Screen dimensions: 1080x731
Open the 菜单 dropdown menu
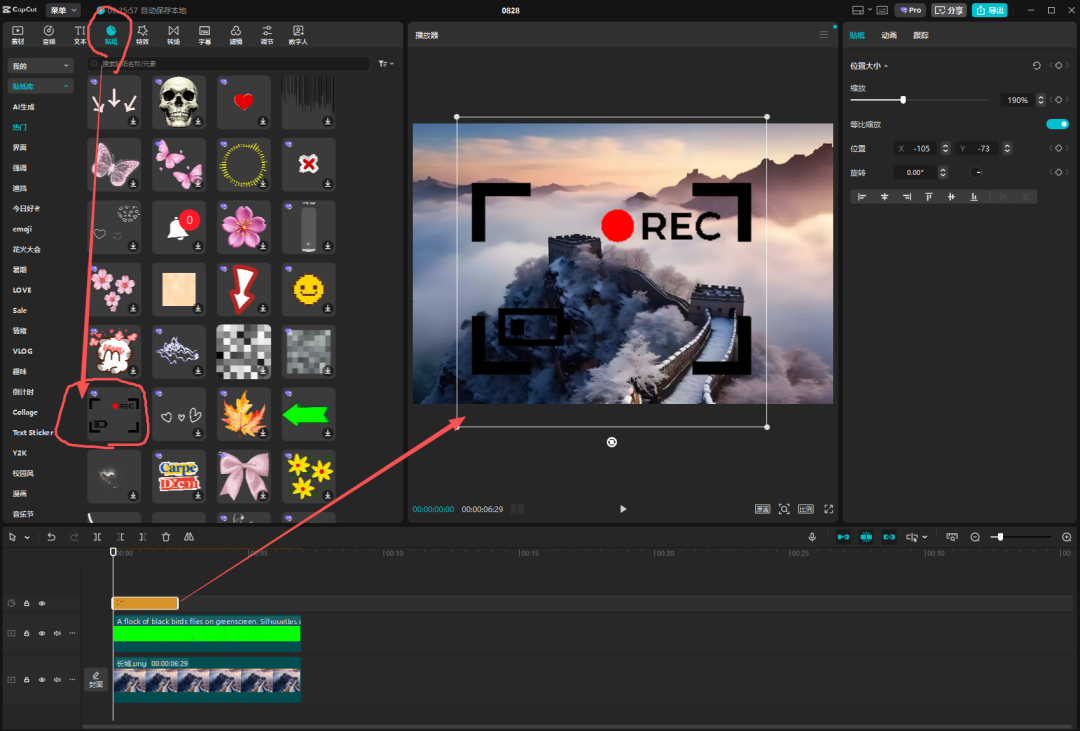[64, 10]
